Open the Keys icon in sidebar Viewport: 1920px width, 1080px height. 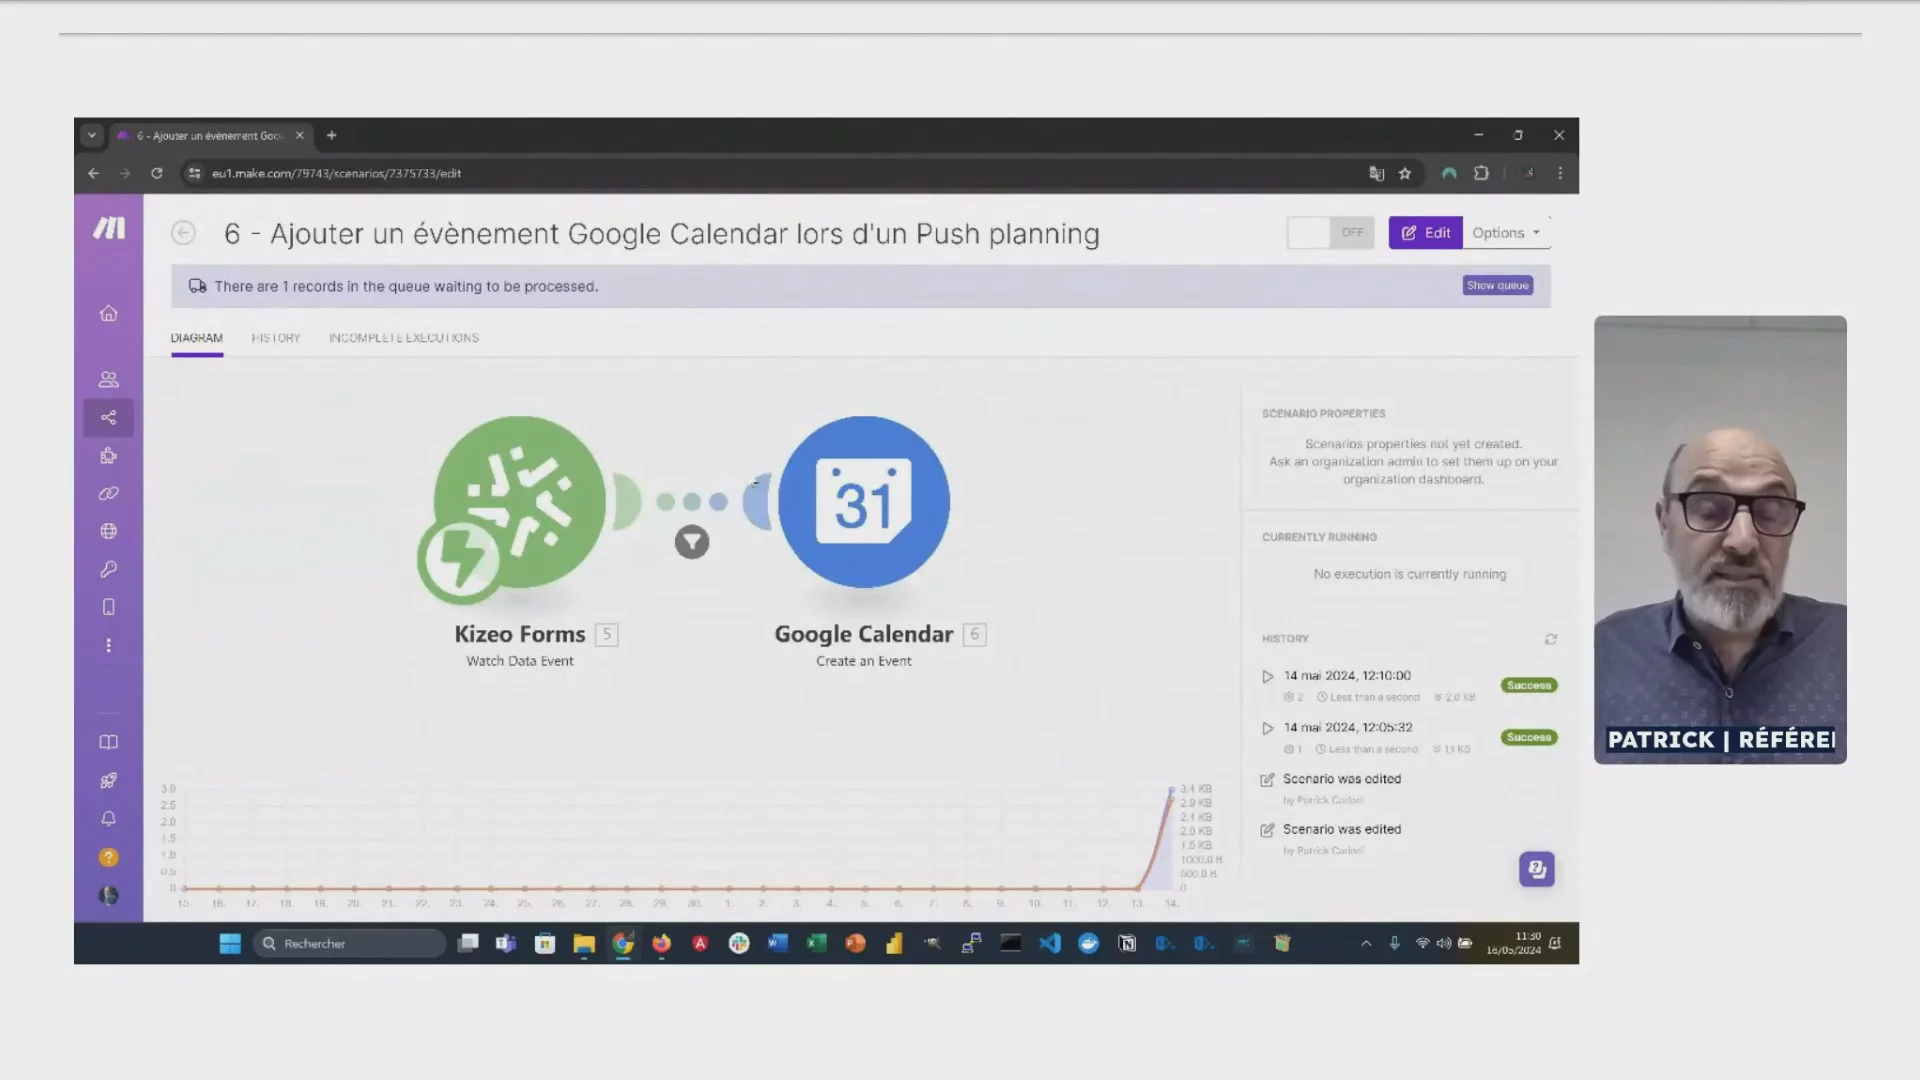tap(108, 569)
